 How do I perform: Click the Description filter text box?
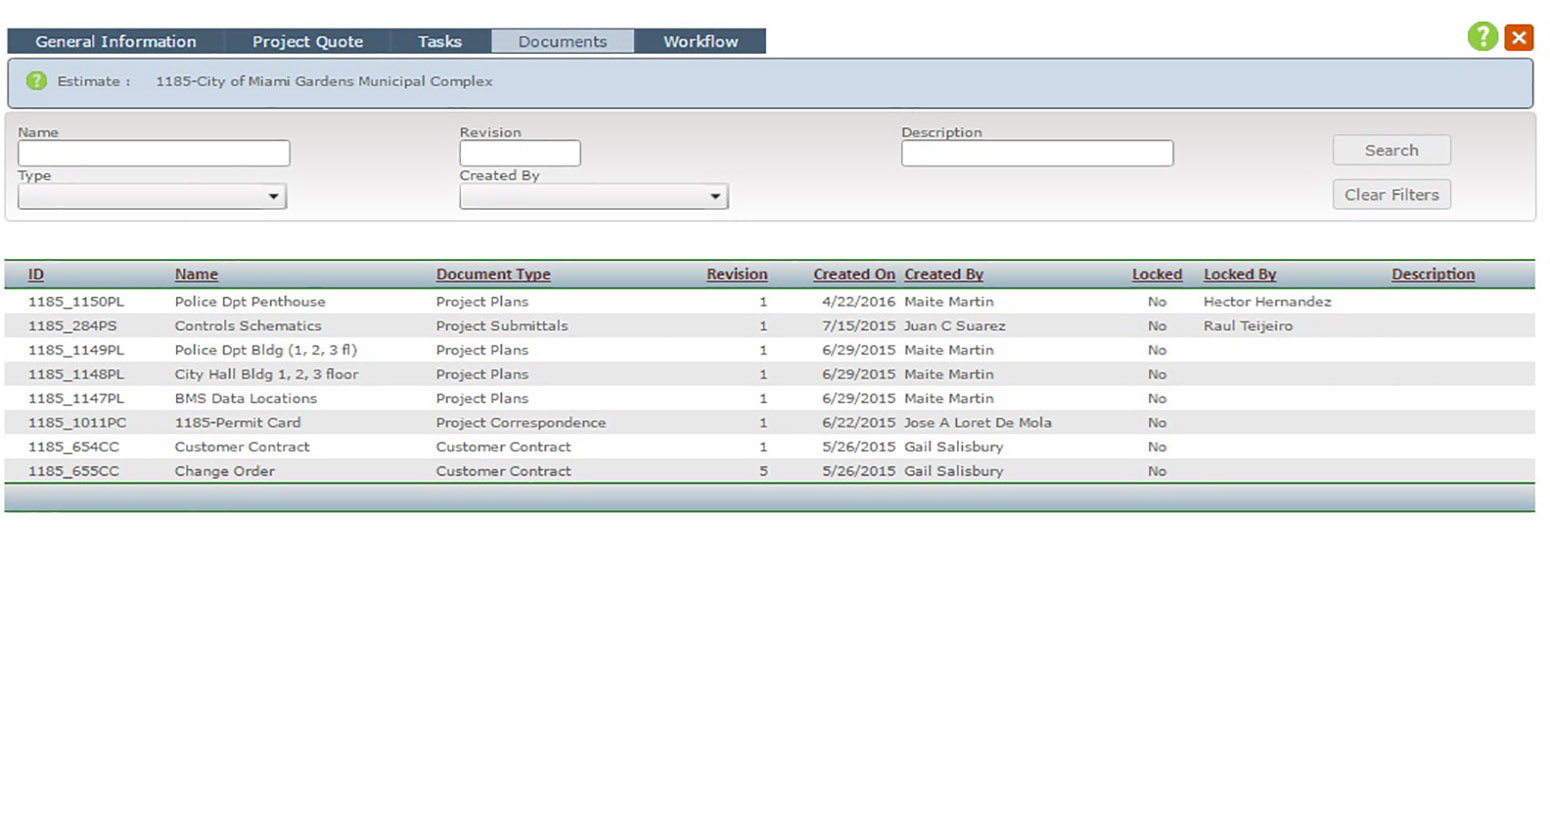coord(1036,153)
